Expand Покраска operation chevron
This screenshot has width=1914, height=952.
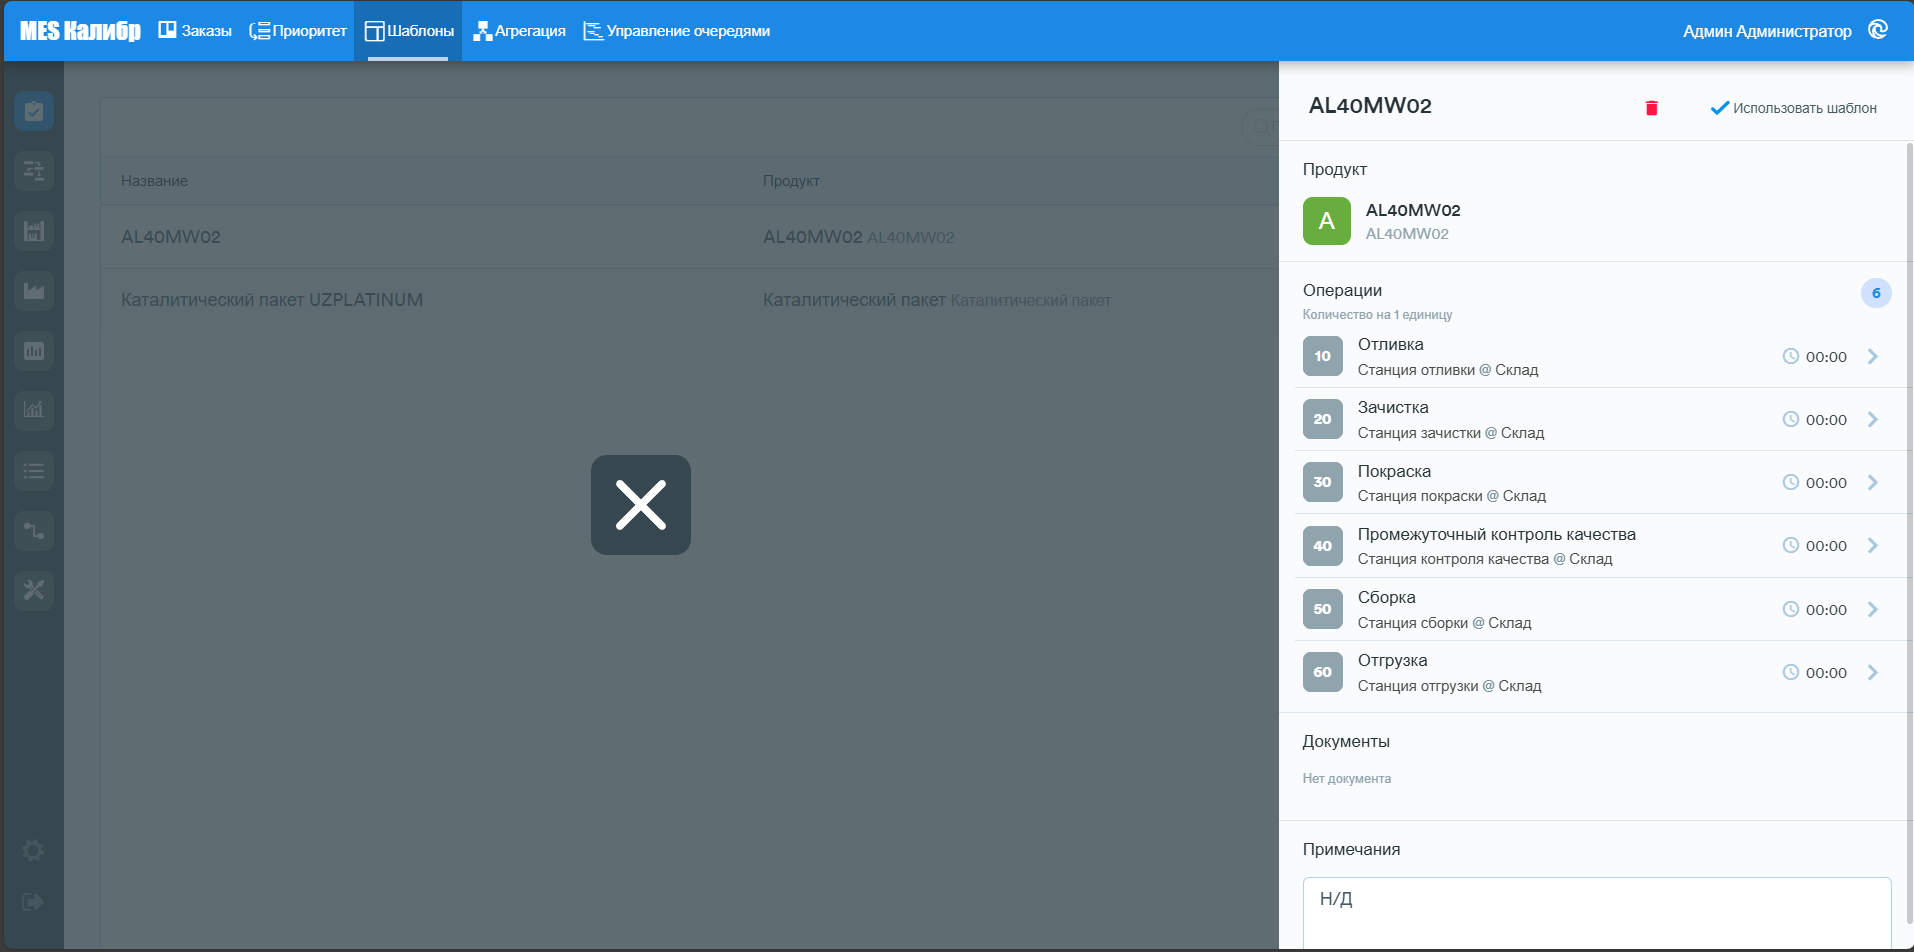(1873, 482)
